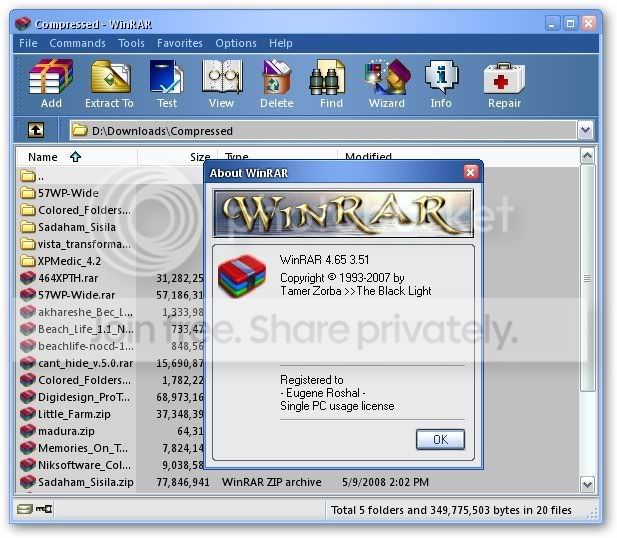Viewport: 617px width, 538px height.
Task: Click the 5/9/2008 2:02 PM modified date
Action: [385, 482]
